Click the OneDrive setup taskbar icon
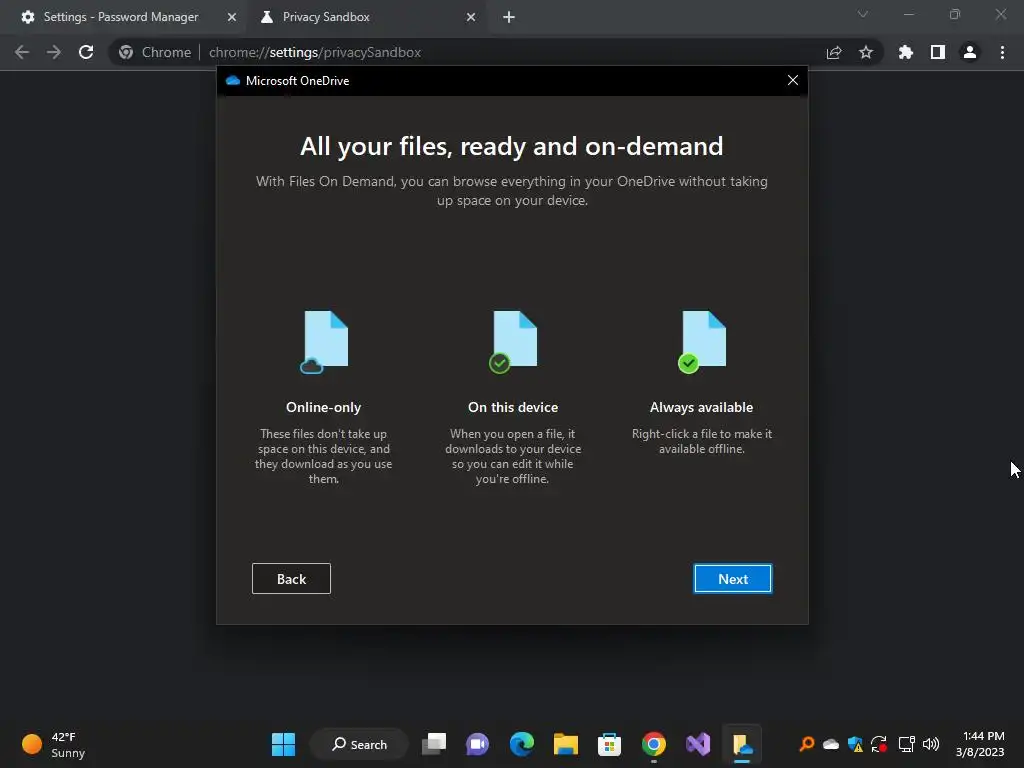1024x768 pixels. pos(743,744)
